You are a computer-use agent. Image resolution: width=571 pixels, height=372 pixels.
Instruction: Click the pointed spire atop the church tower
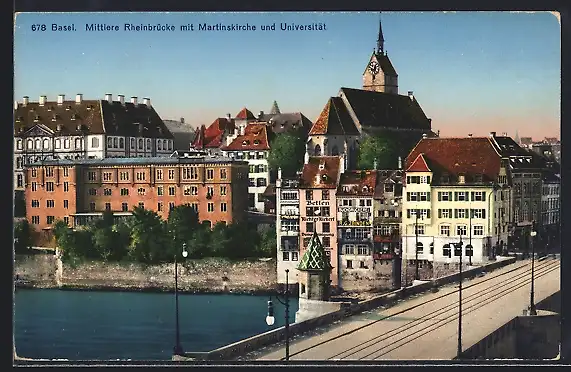point(380,36)
